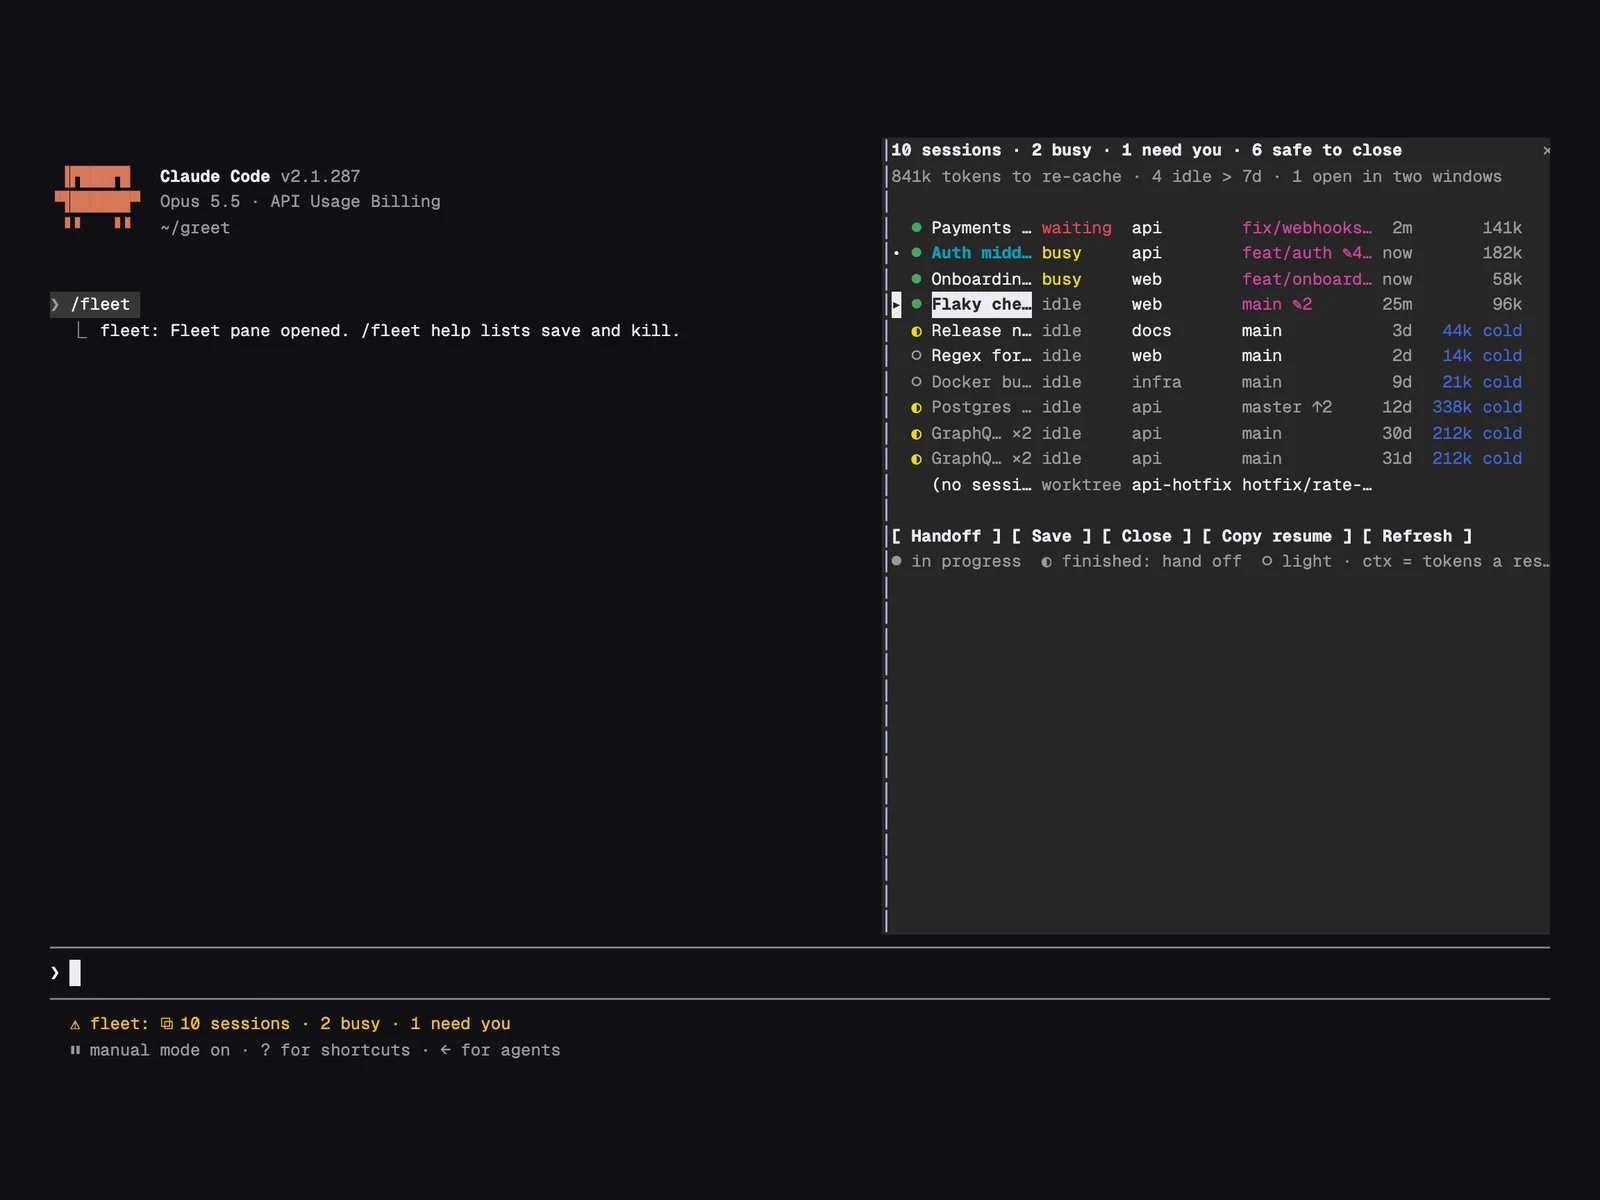Viewport: 1600px width, 1200px height.
Task: Click the red waiting status on Payments row
Action: (1076, 228)
